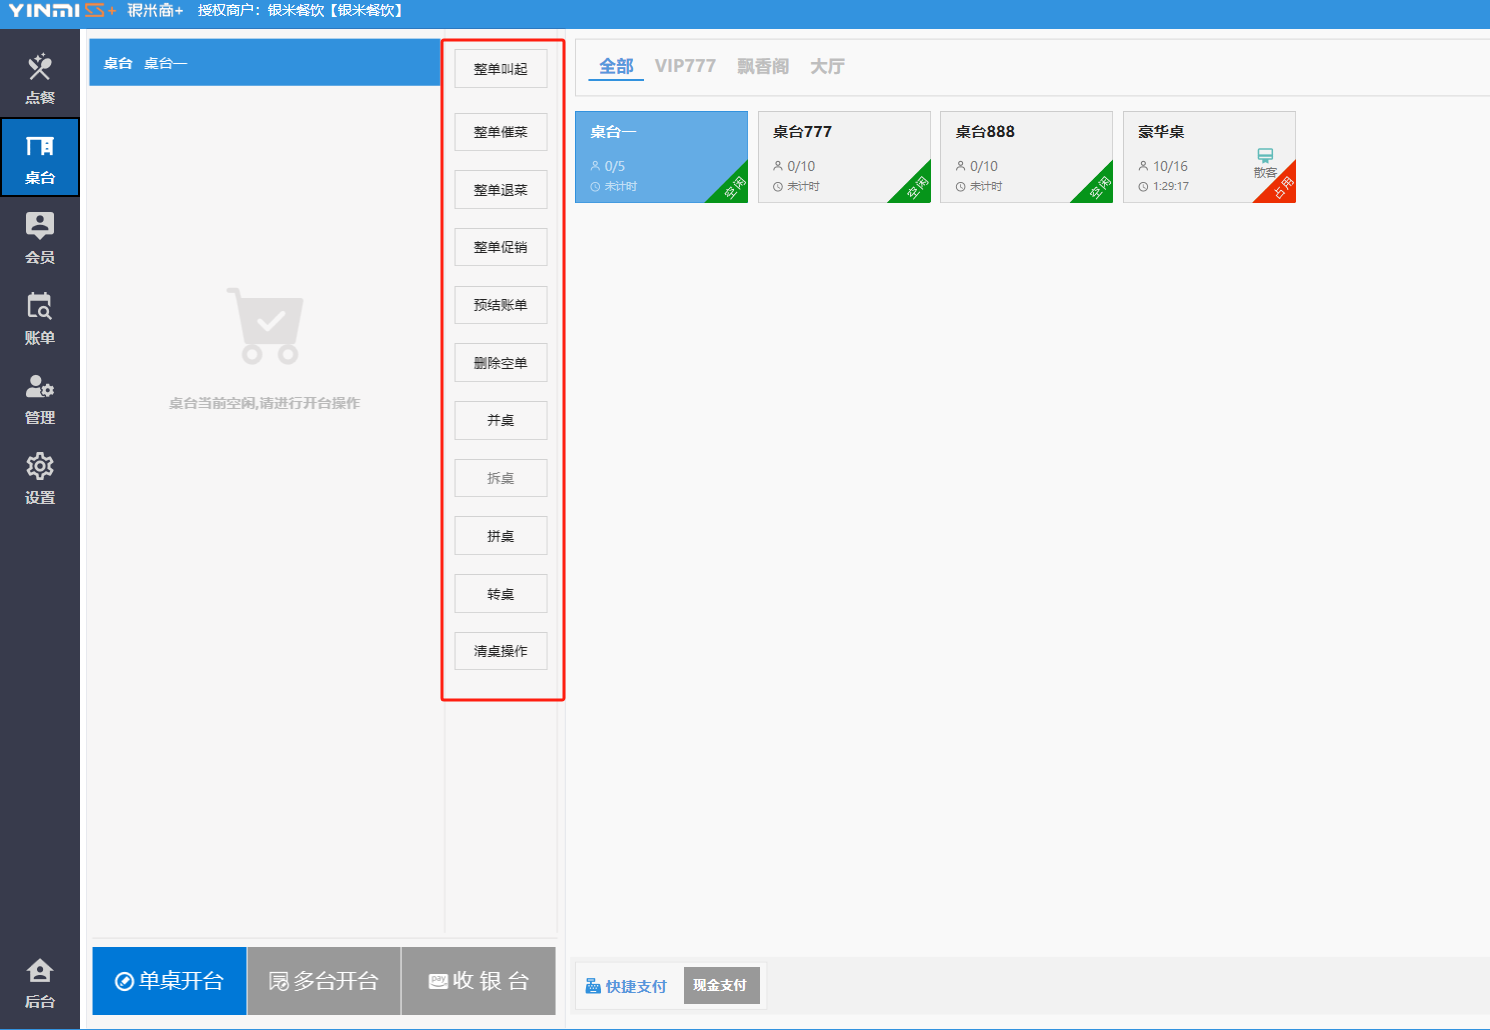Screen dimensions: 1490x1030
Task: Select the 桌台 table icon in sidebar
Action: [x=40, y=147]
